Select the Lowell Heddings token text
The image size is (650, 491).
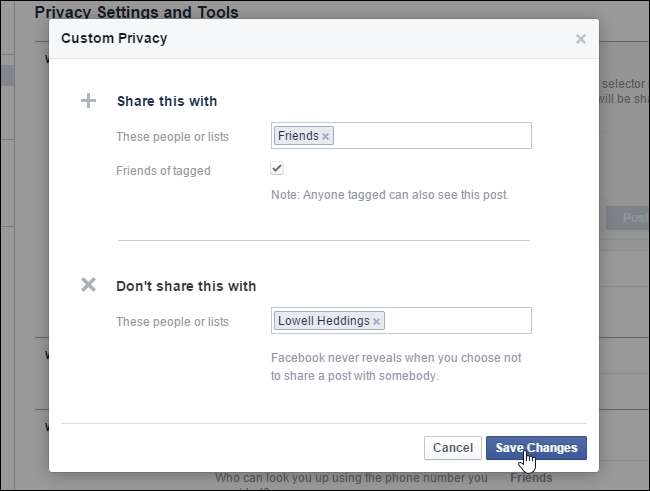(x=323, y=321)
